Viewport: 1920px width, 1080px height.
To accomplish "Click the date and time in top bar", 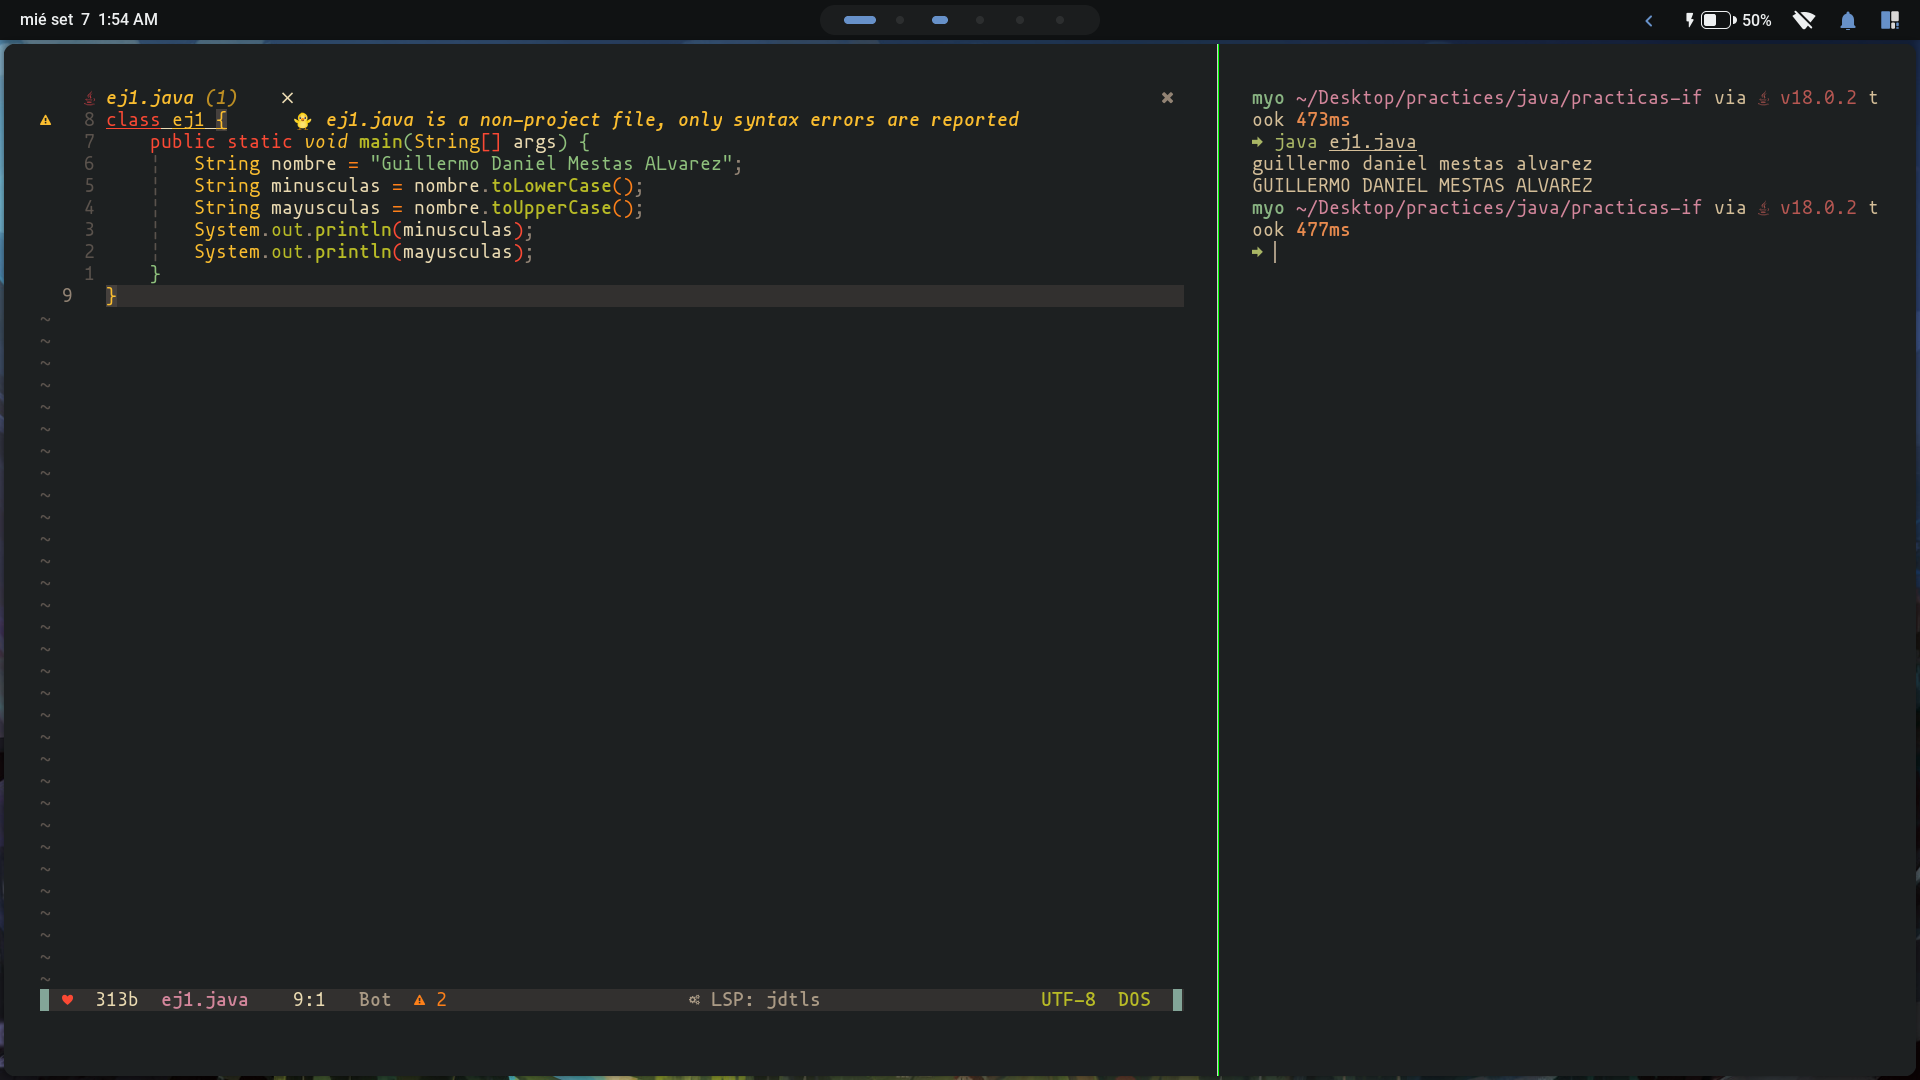I will point(89,20).
